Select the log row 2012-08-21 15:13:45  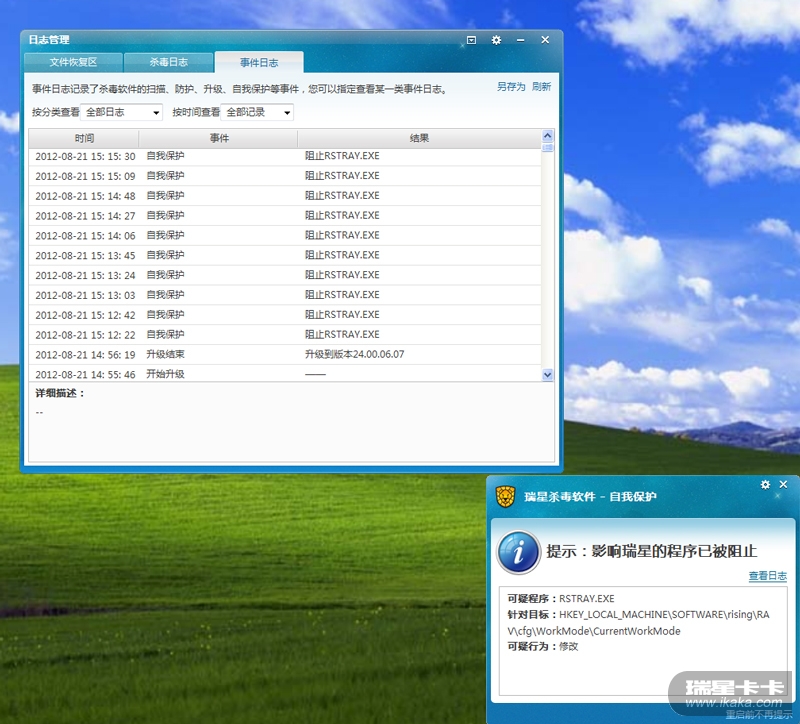[x=285, y=256]
